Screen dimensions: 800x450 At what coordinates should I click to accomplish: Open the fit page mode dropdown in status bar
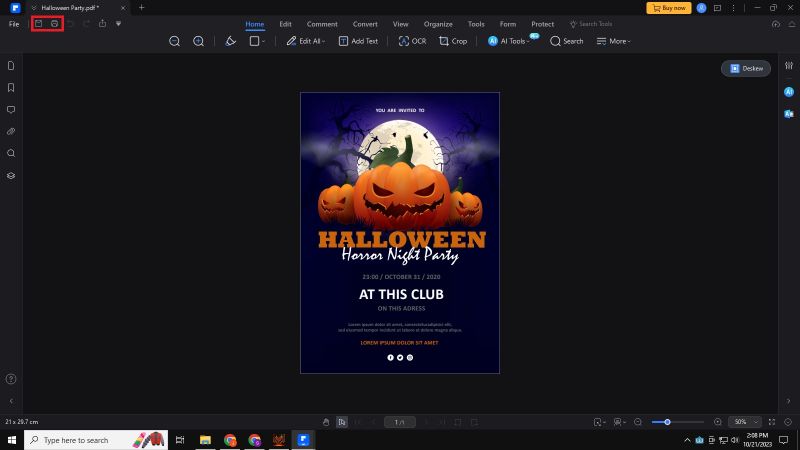point(599,422)
